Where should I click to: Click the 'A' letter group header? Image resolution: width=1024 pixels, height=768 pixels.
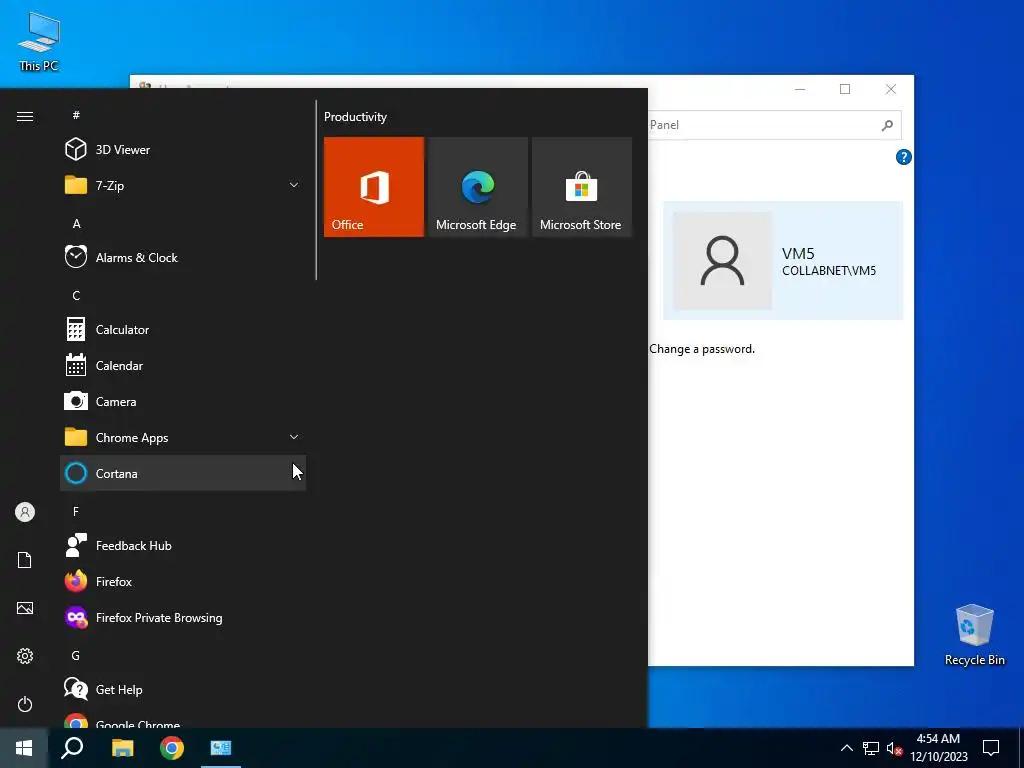pos(76,223)
